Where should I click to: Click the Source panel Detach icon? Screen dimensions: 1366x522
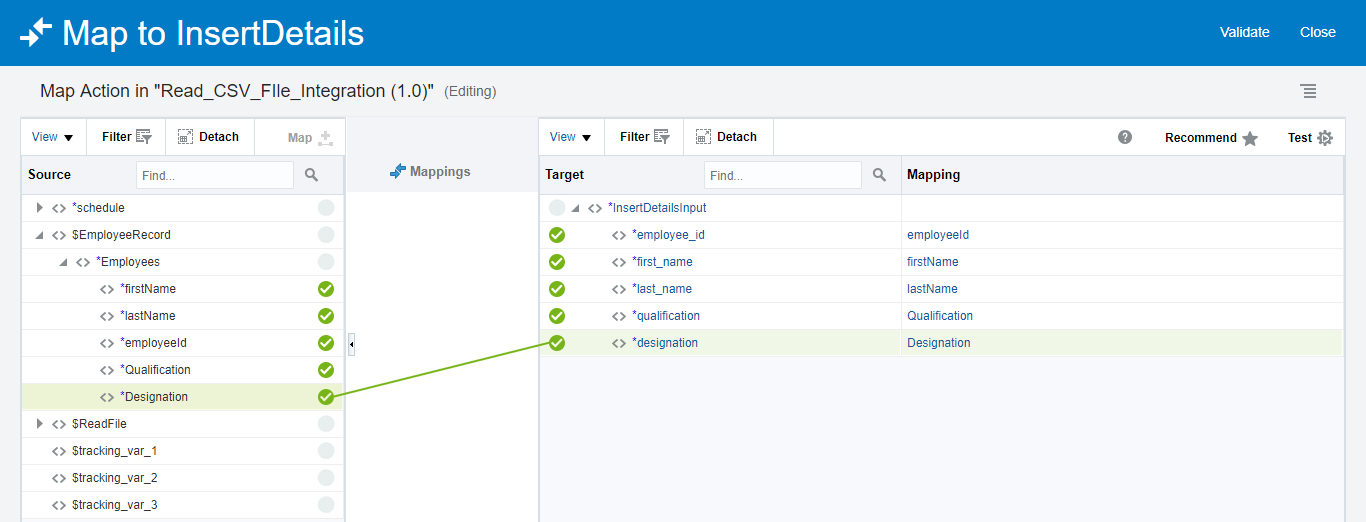coord(185,137)
